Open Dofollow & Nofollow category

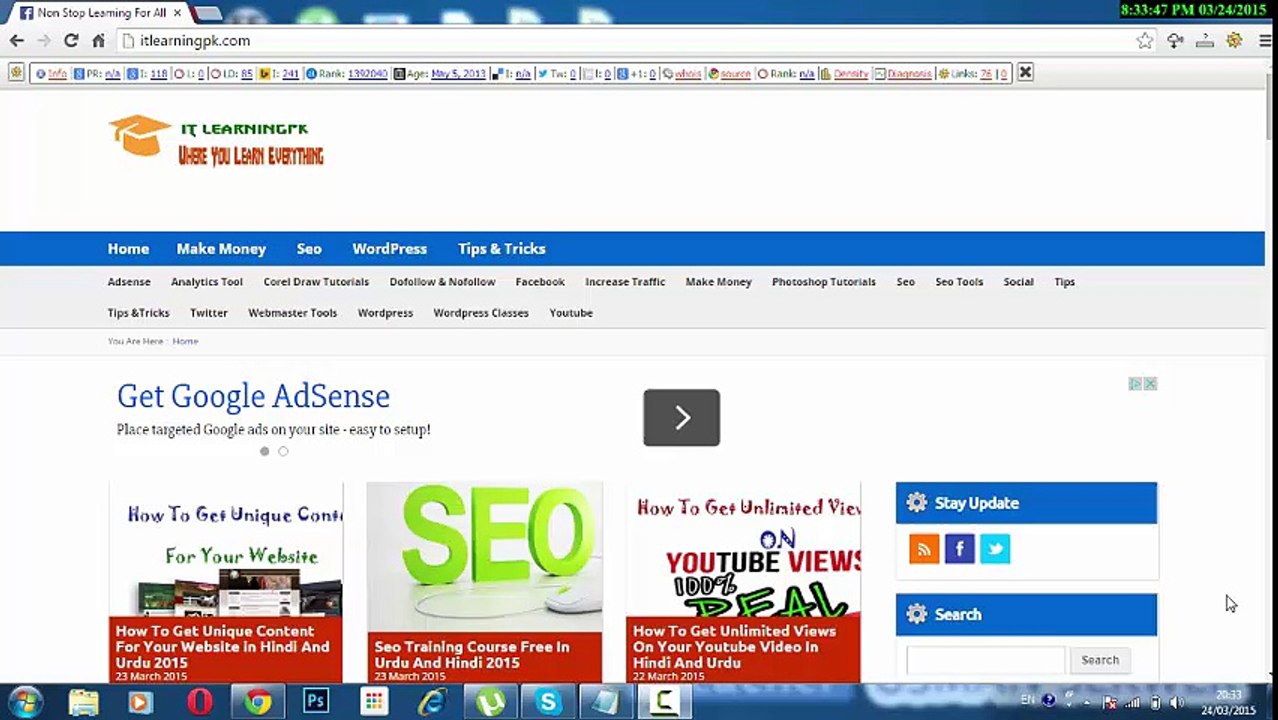(x=442, y=282)
